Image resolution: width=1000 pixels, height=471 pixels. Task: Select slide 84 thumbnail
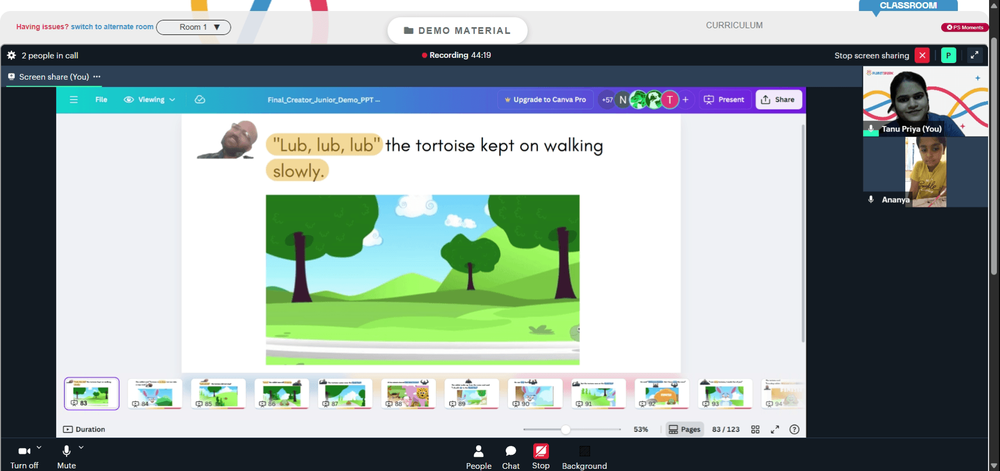pyautogui.click(x=155, y=393)
